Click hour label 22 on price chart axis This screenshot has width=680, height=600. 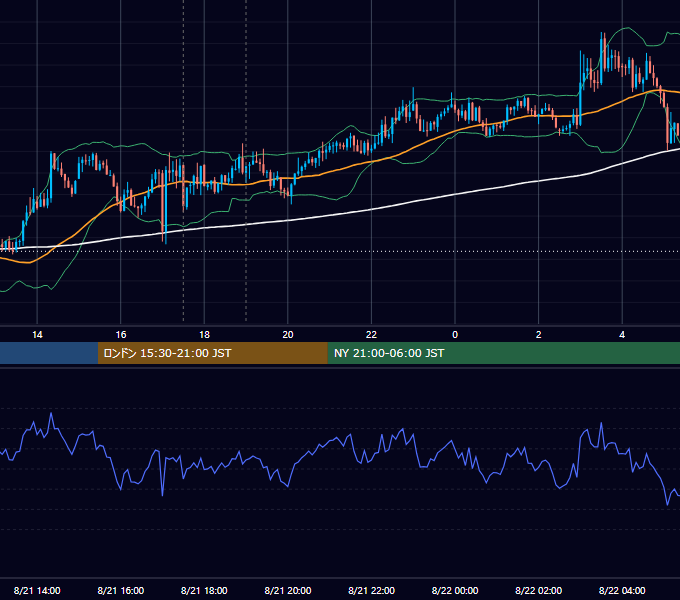(x=372, y=335)
